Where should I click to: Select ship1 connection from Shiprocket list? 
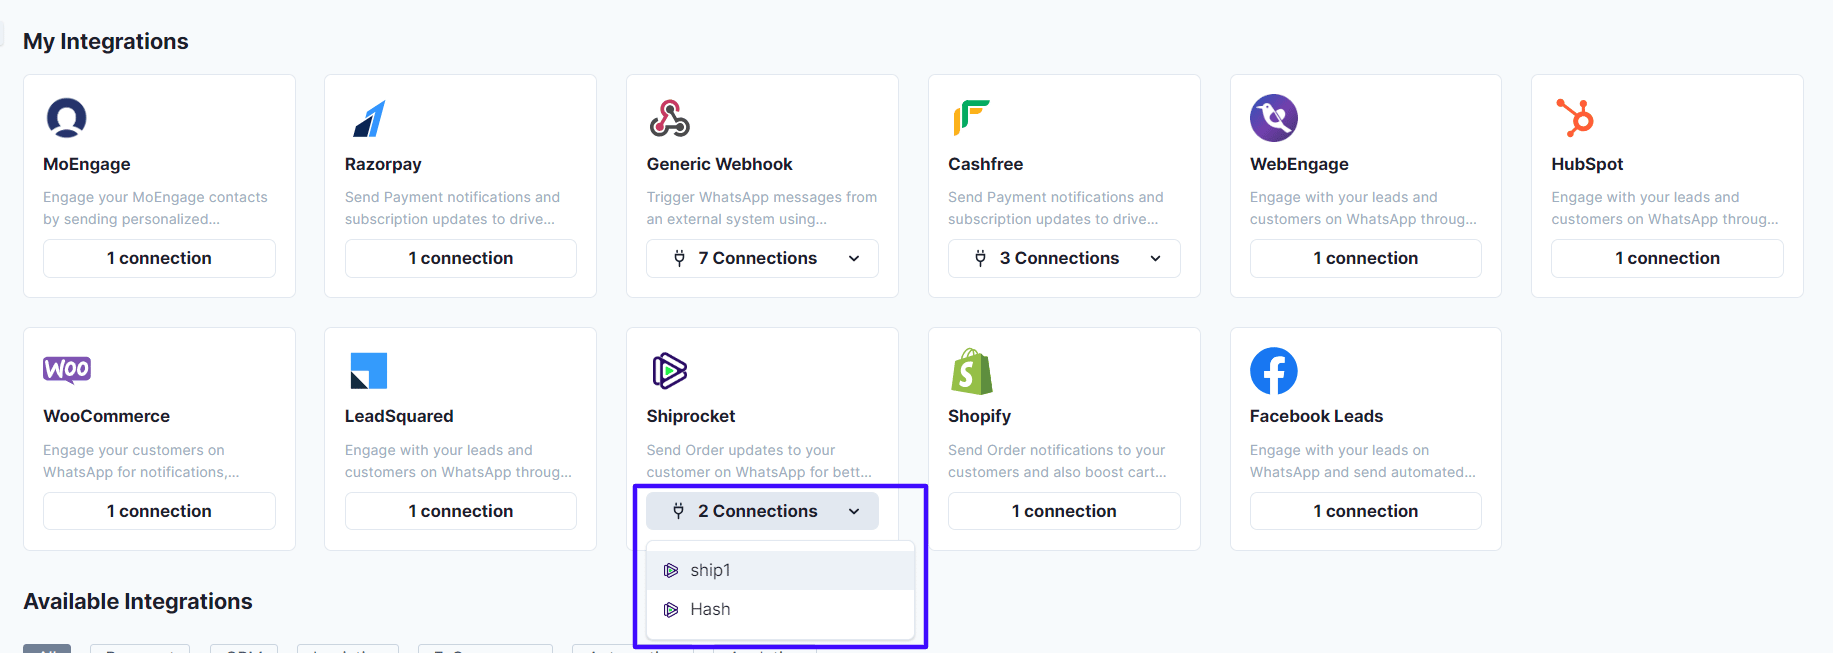[781, 570]
